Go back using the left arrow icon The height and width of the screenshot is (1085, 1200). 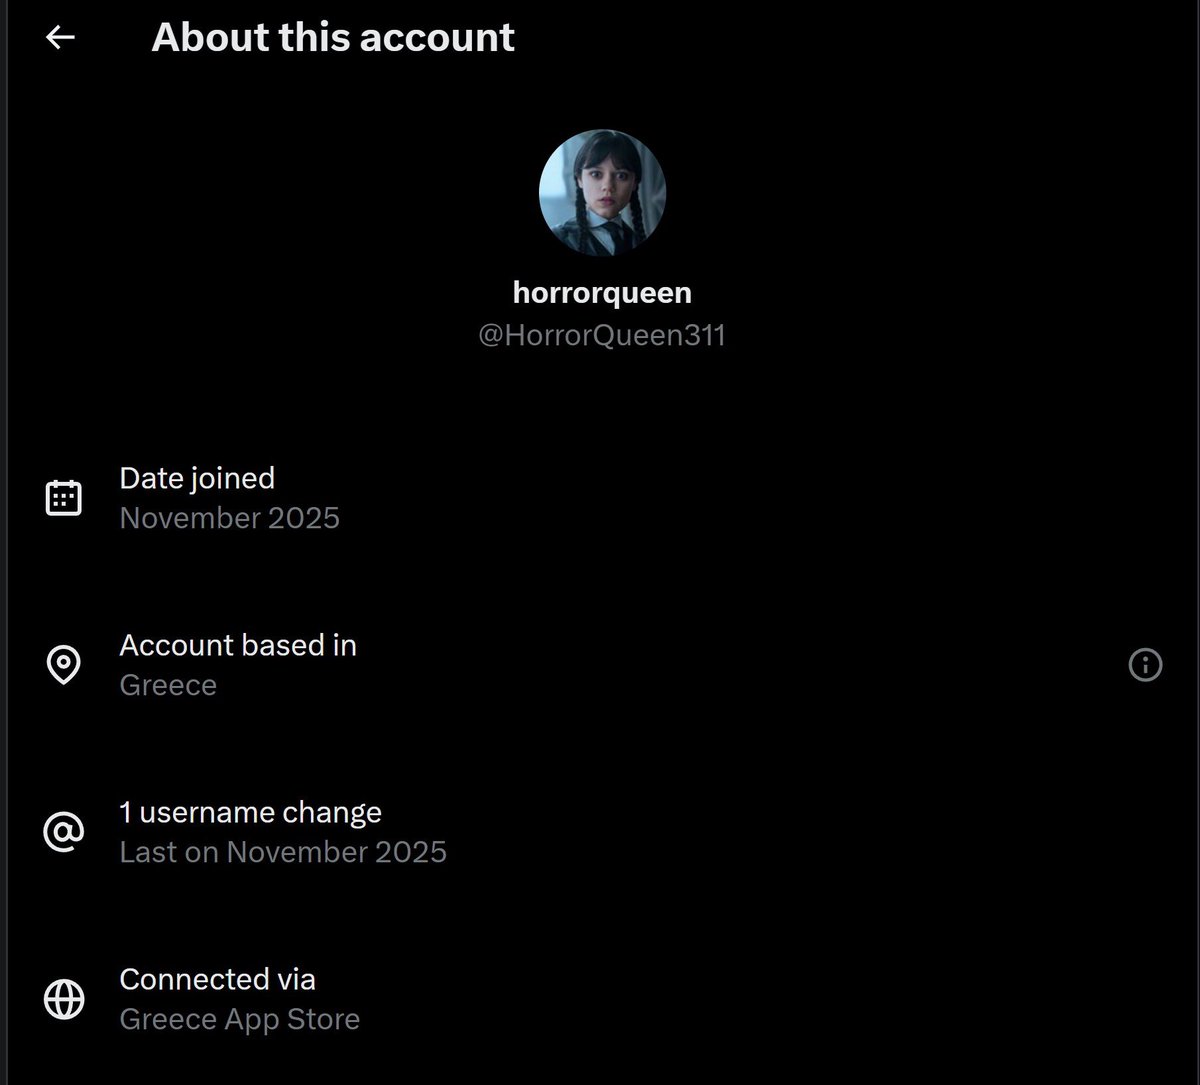[x=61, y=37]
